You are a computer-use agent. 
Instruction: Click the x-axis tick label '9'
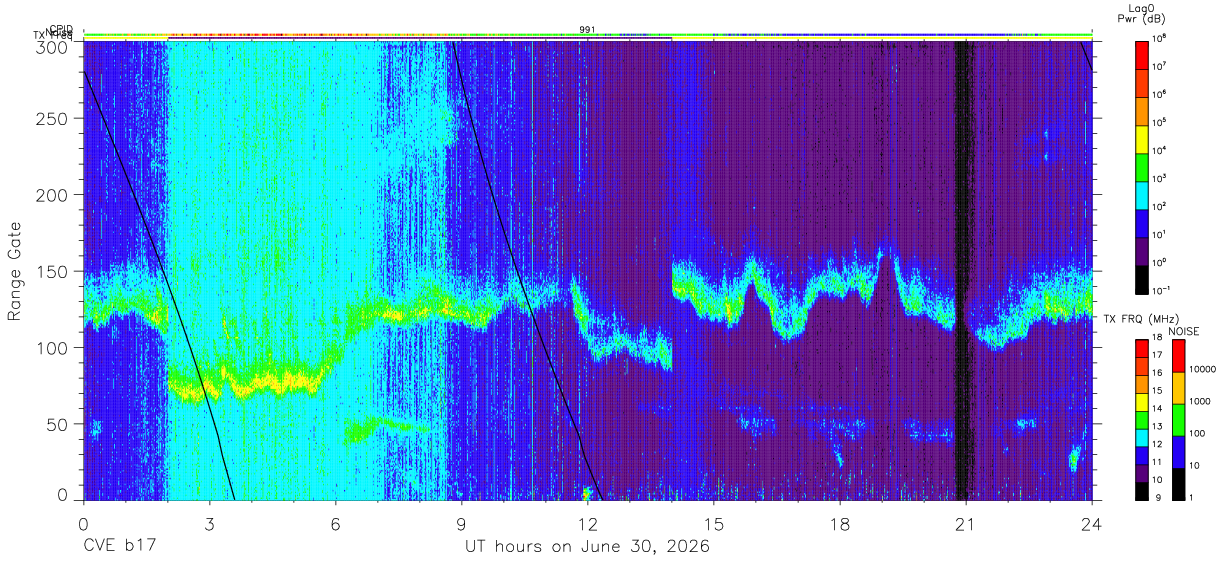click(x=461, y=523)
